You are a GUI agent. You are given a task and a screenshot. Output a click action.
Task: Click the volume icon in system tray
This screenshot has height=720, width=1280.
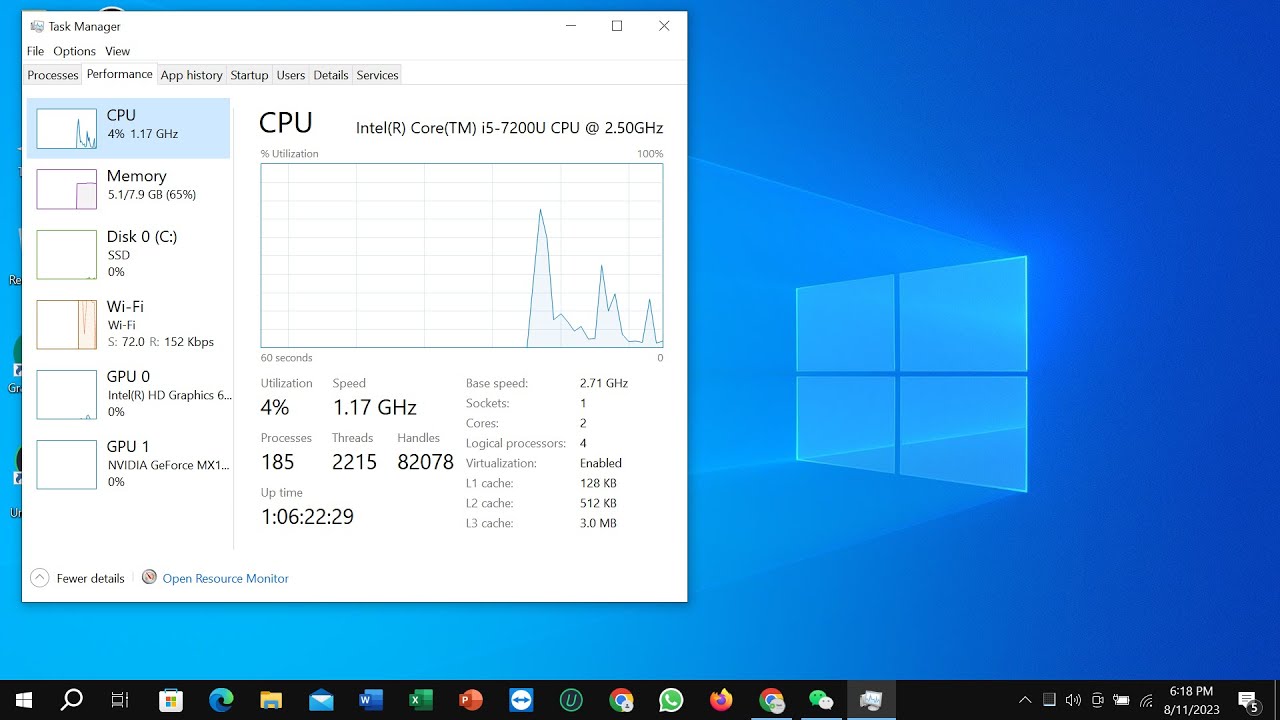point(1074,700)
